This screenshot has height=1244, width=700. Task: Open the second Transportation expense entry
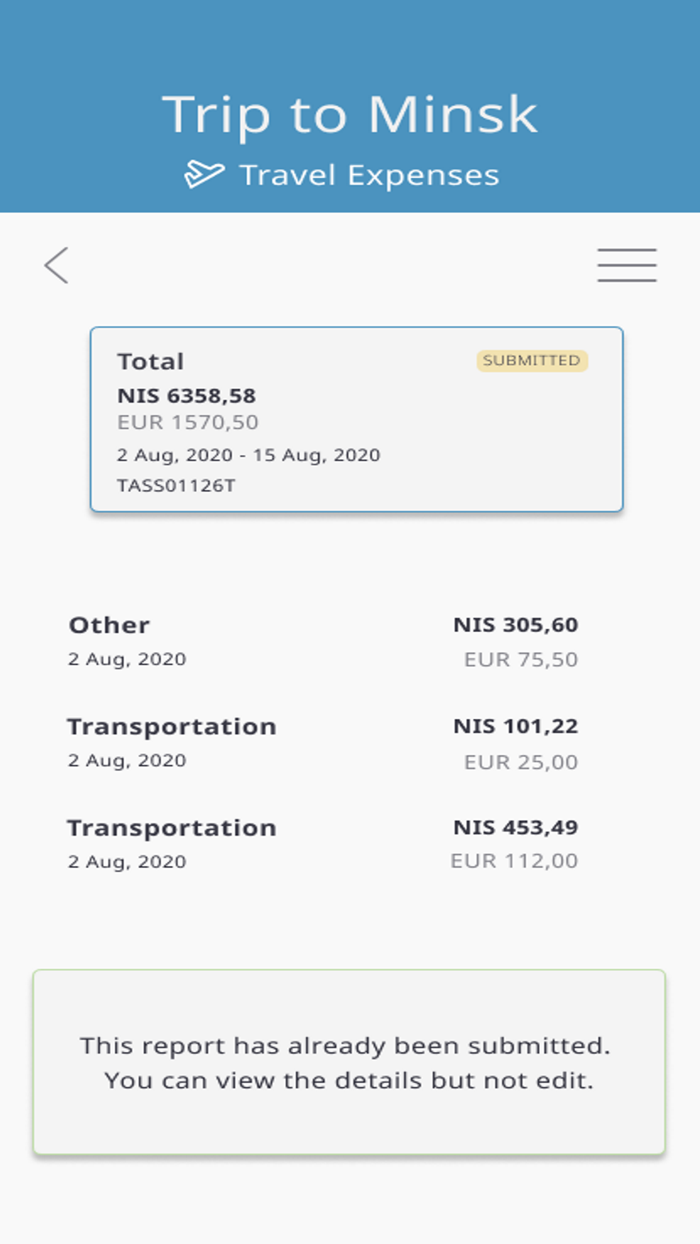tap(172, 828)
